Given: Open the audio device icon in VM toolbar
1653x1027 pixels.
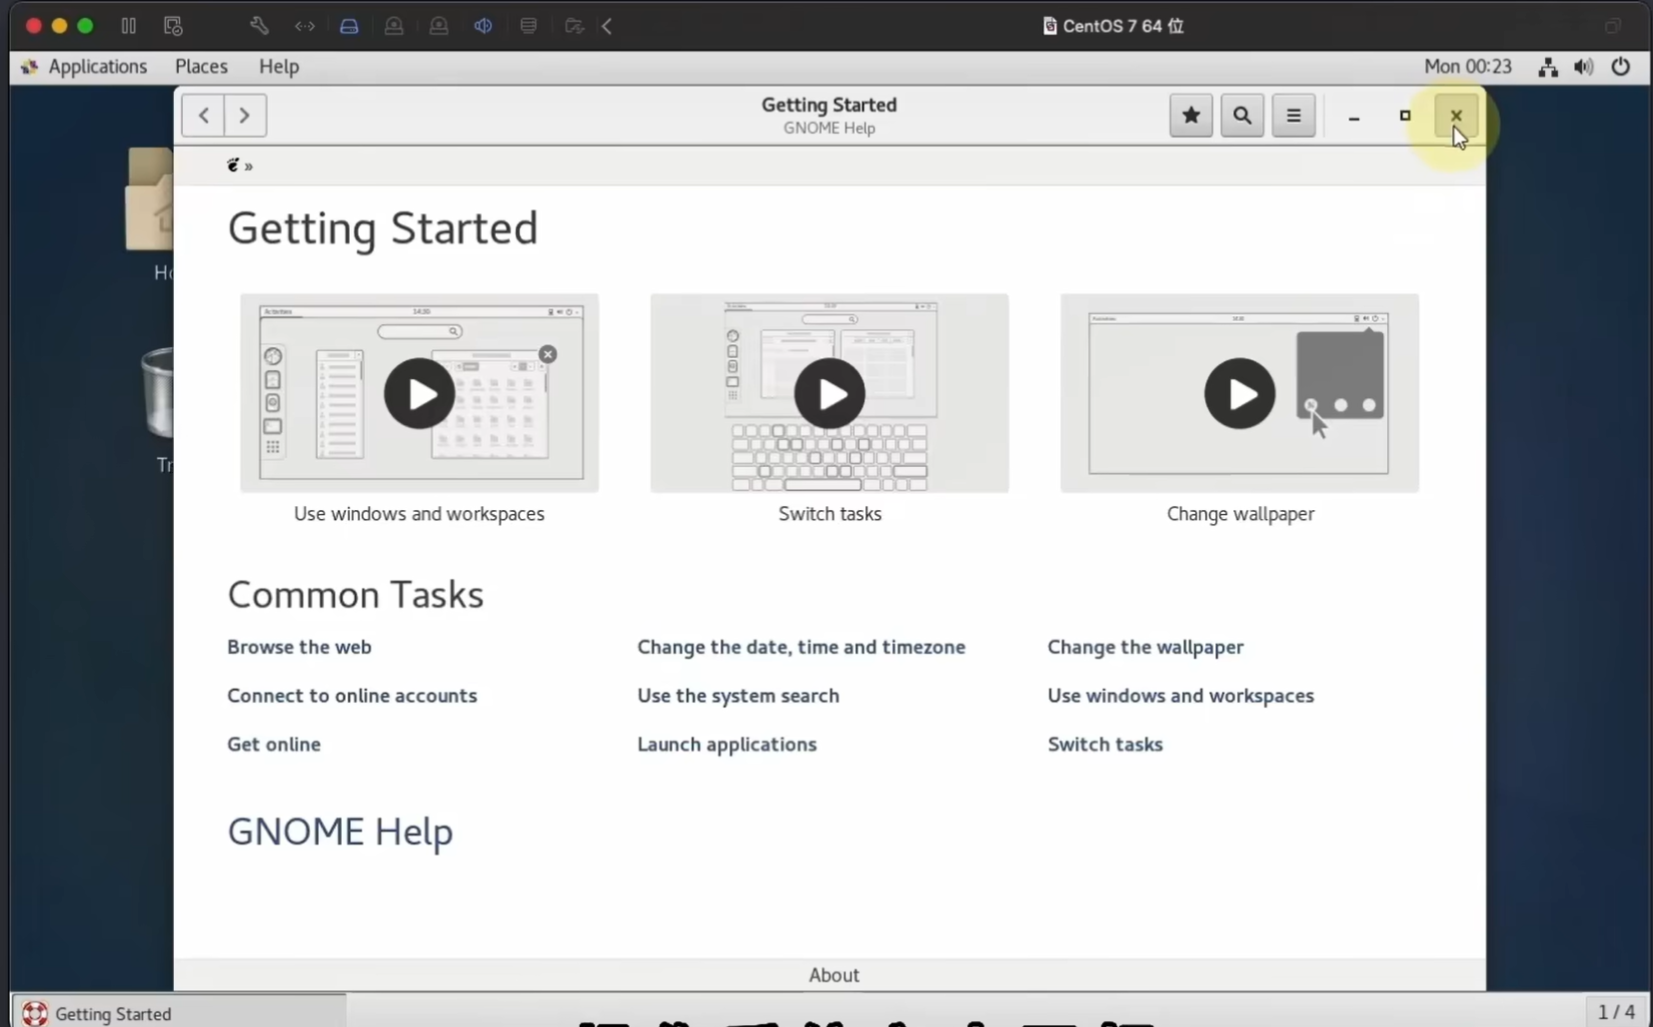Looking at the screenshot, I should 485,26.
